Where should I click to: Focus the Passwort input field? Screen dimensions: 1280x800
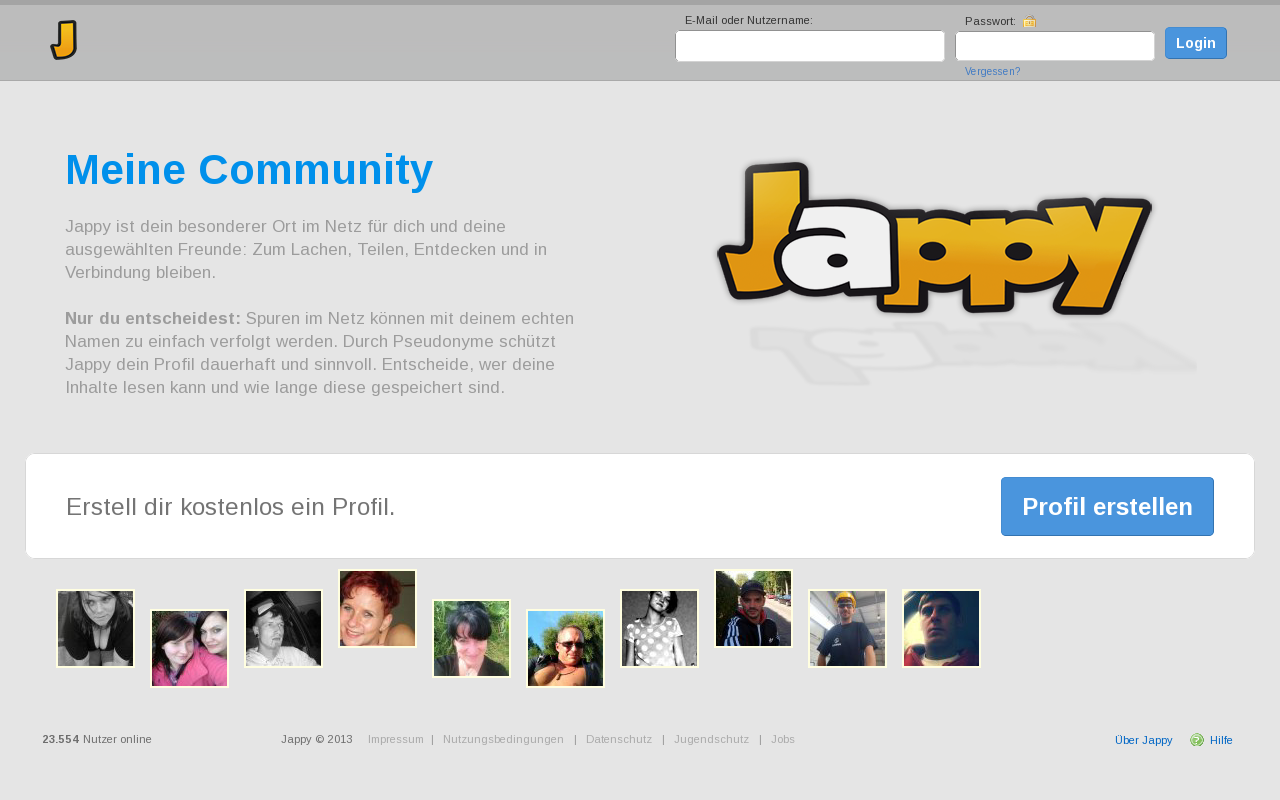coord(1055,46)
